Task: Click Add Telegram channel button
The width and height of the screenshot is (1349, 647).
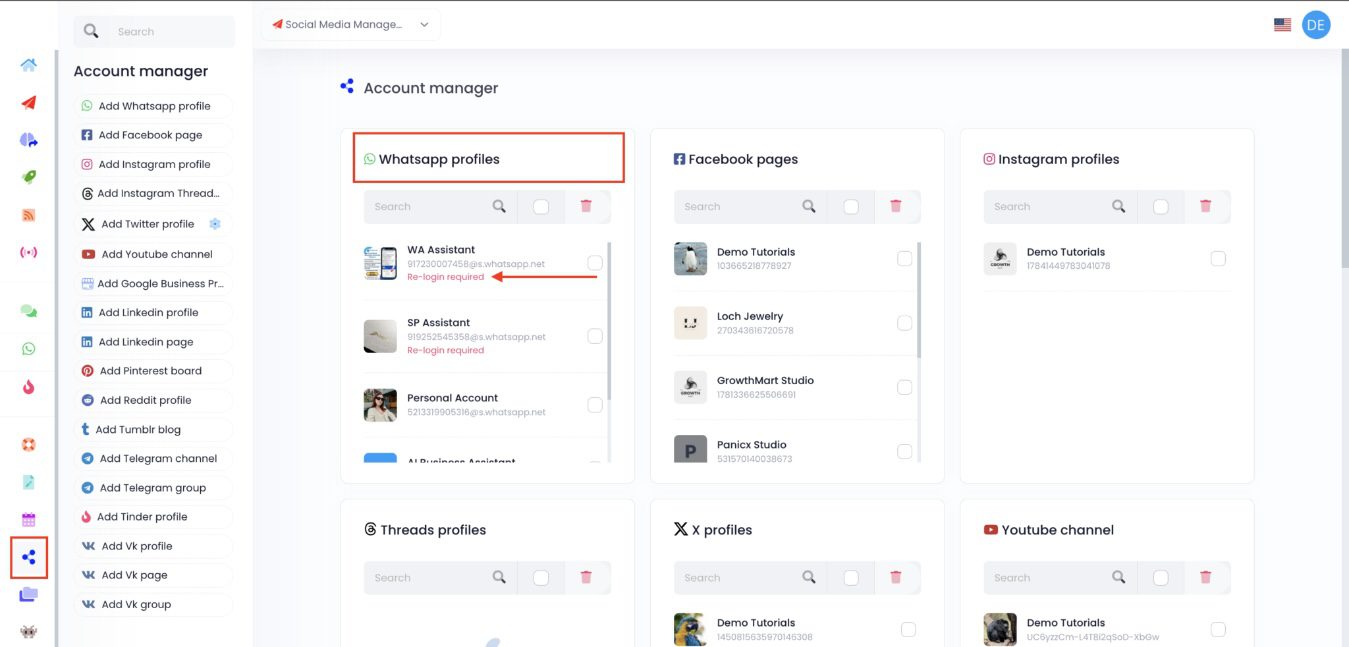Action: [158, 459]
